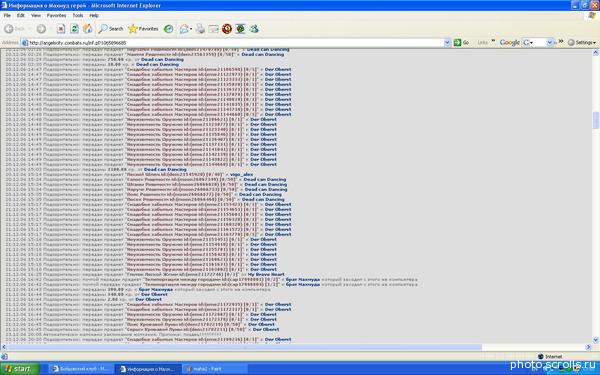Open Messenger with the last toolbar icon

(x=254, y=29)
